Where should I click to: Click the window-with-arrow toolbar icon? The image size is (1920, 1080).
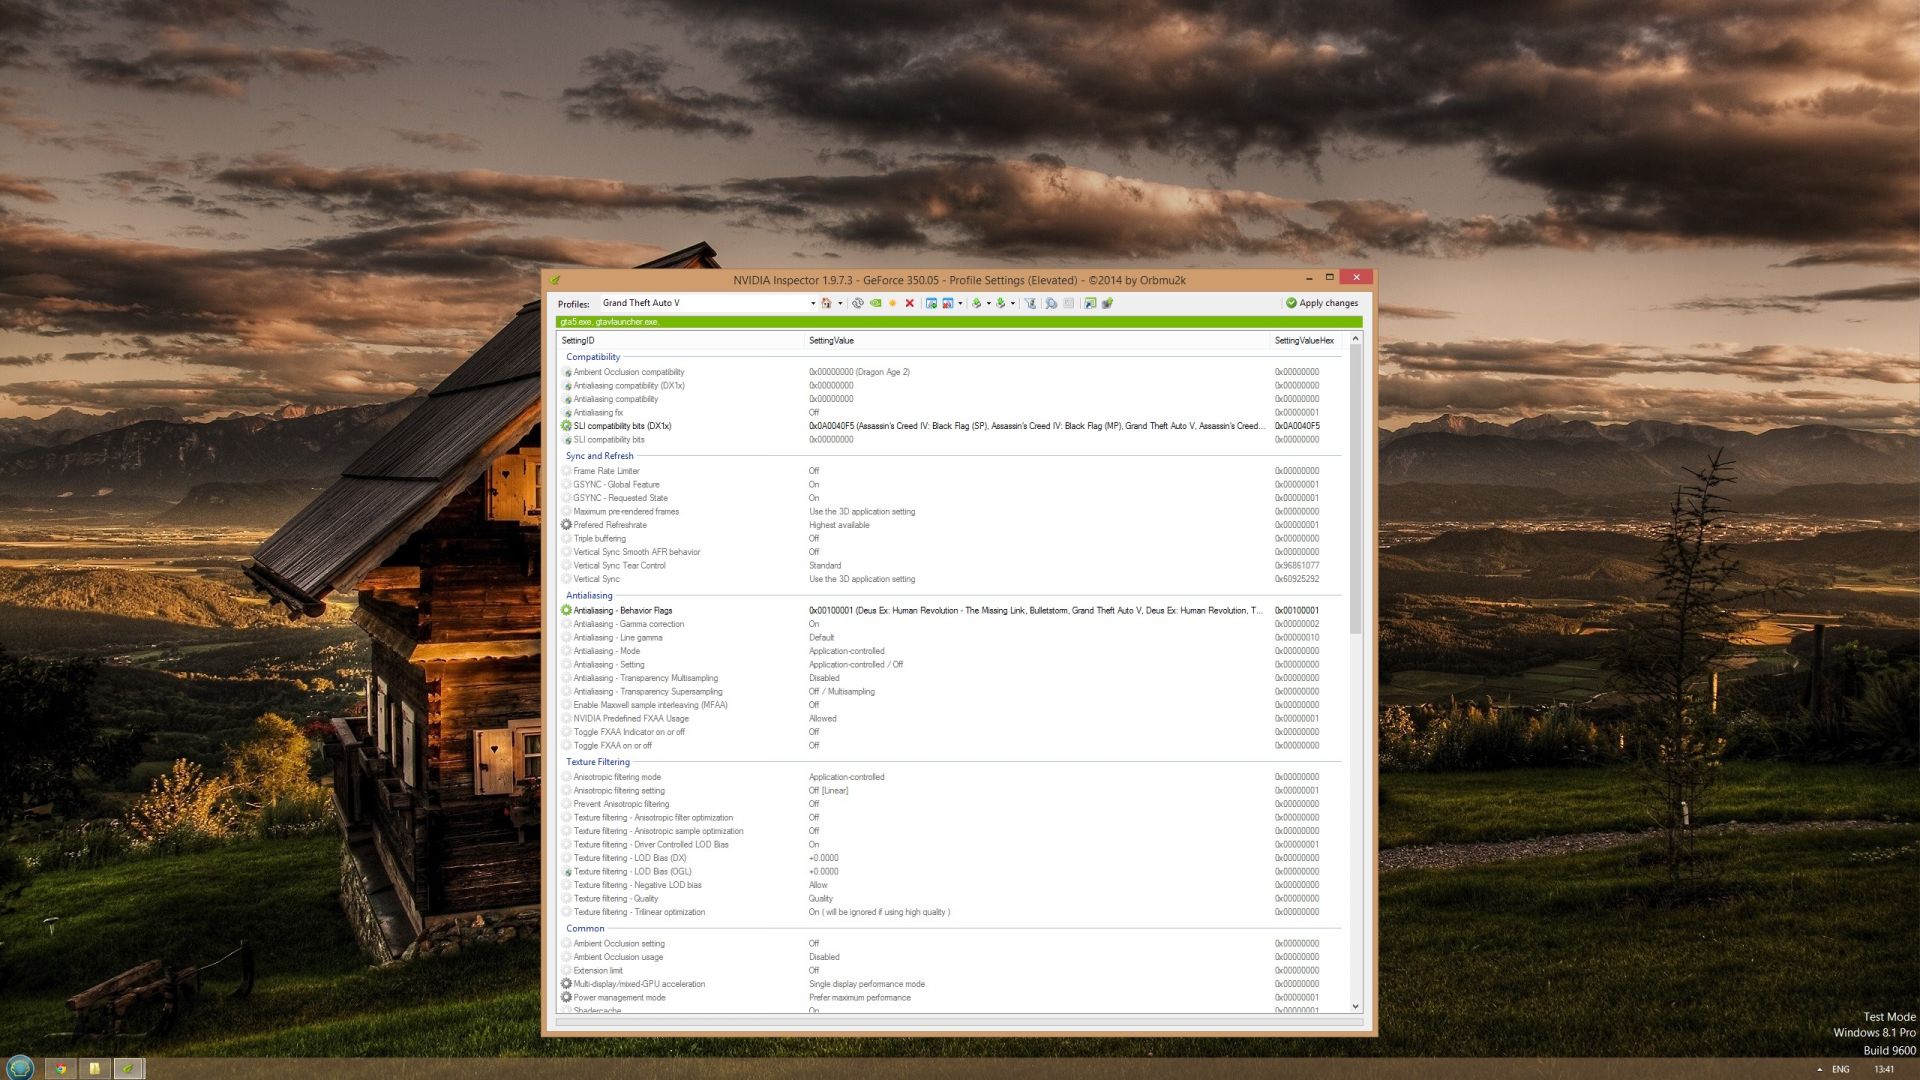(x=1090, y=303)
